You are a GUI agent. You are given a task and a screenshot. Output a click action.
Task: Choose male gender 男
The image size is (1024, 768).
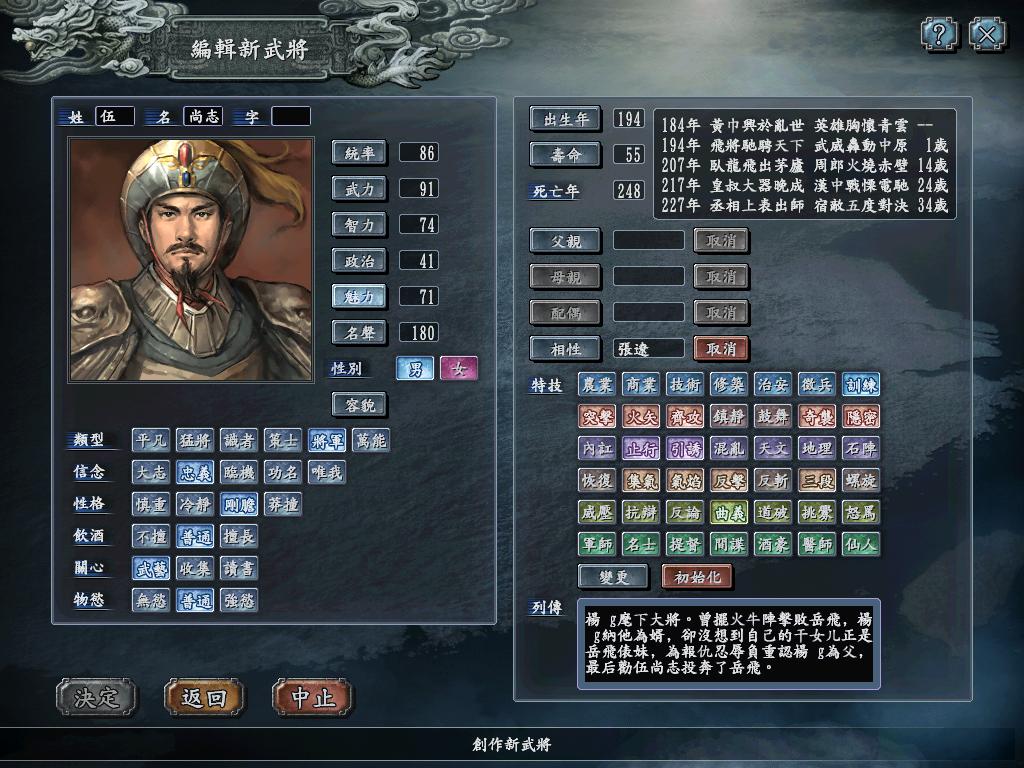[x=415, y=369]
